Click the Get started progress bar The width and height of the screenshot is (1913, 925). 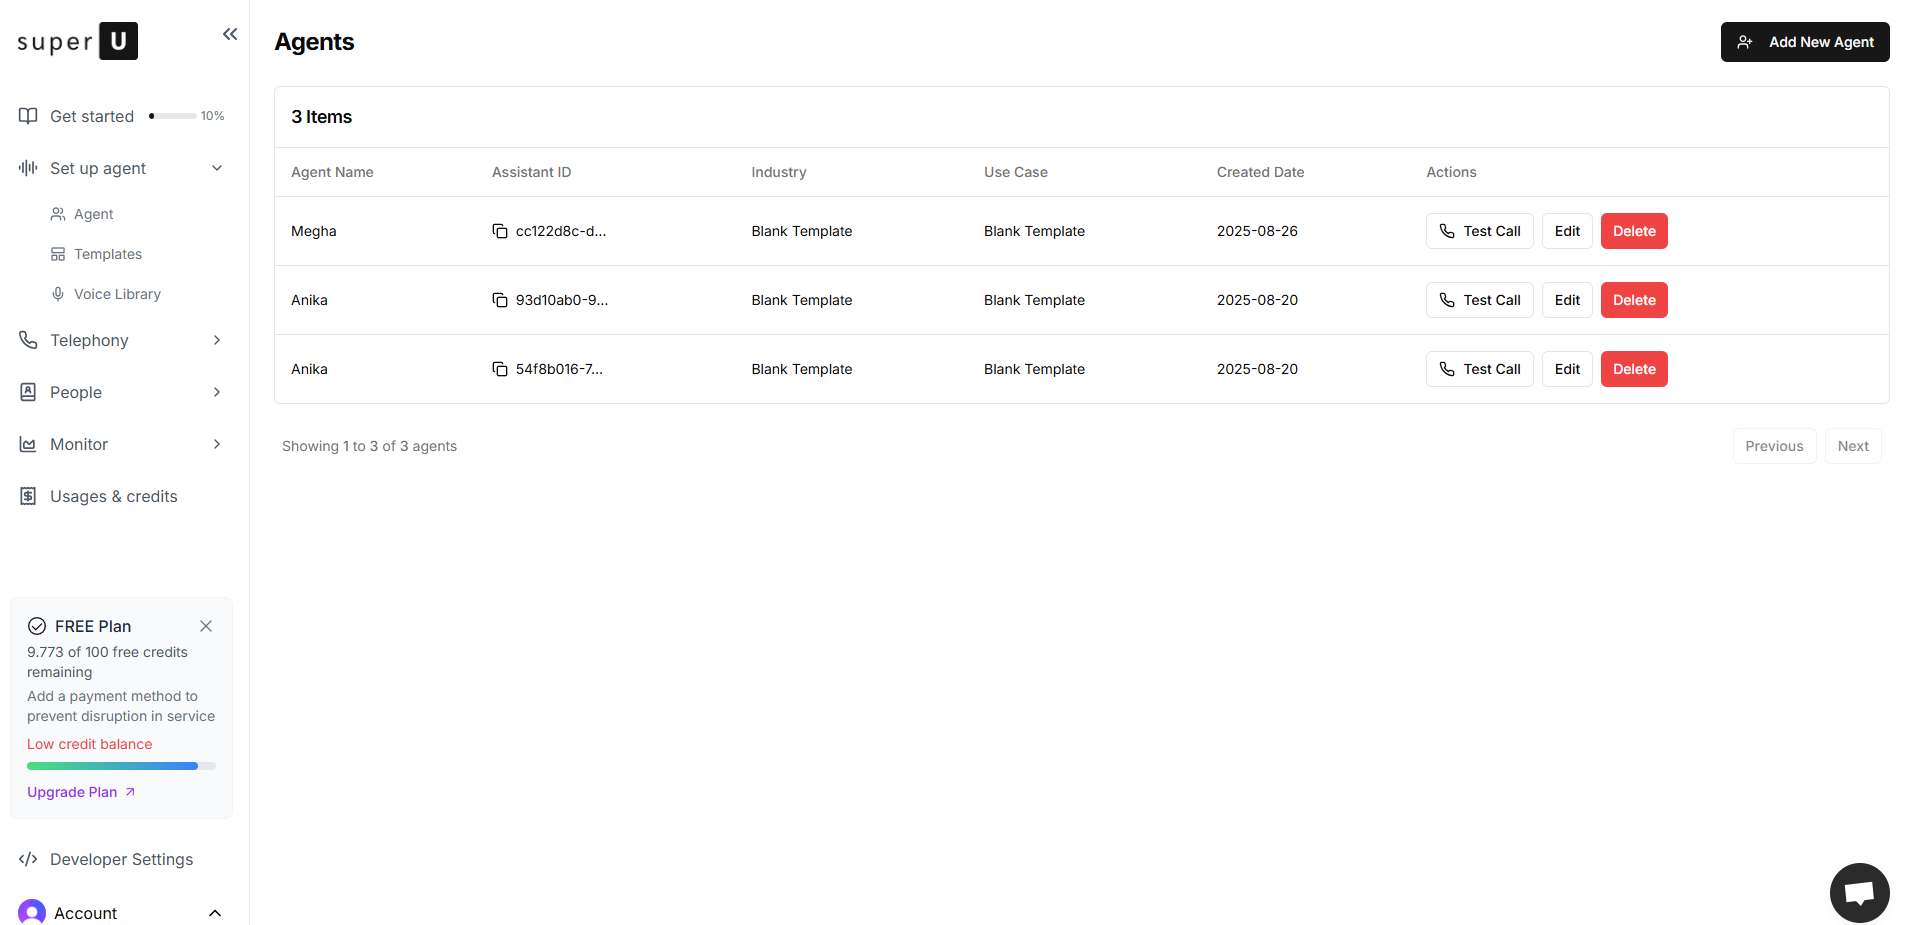click(x=173, y=116)
